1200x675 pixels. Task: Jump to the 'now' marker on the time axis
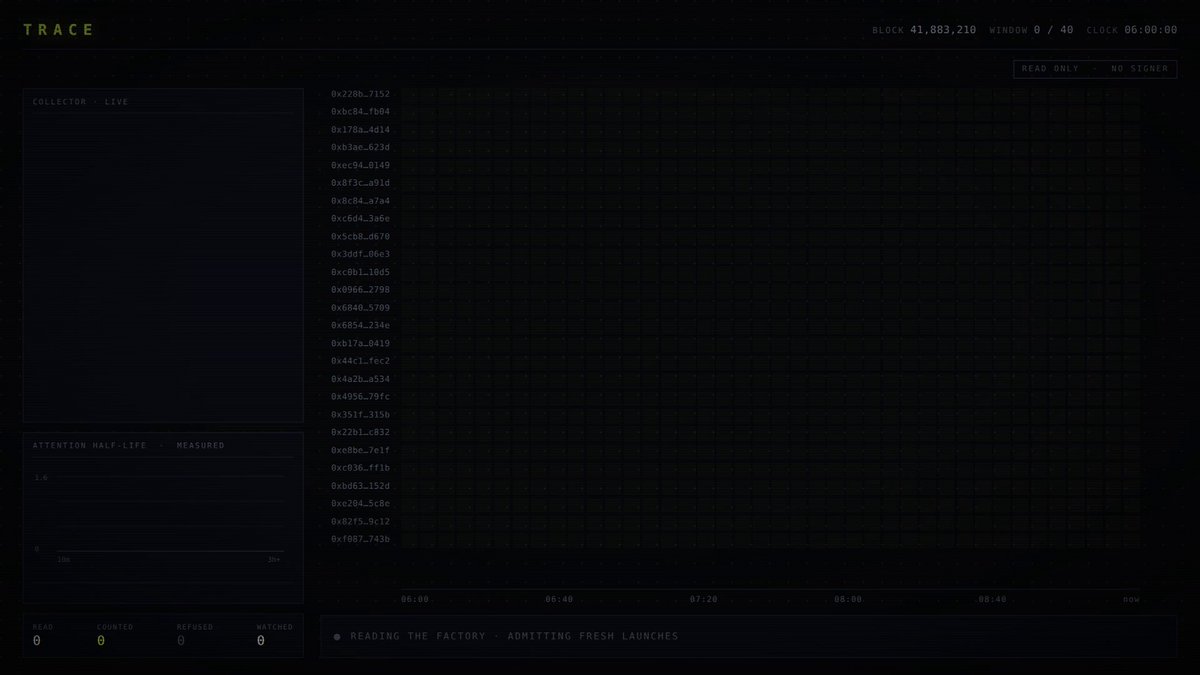(x=1131, y=600)
